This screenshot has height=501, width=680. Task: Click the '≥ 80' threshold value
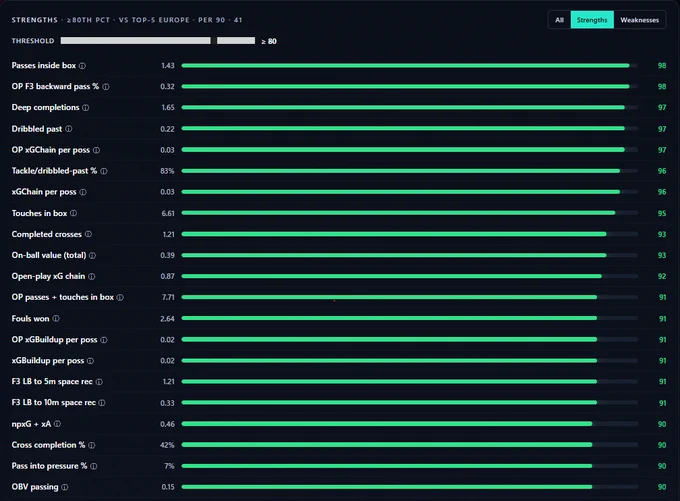pos(269,41)
